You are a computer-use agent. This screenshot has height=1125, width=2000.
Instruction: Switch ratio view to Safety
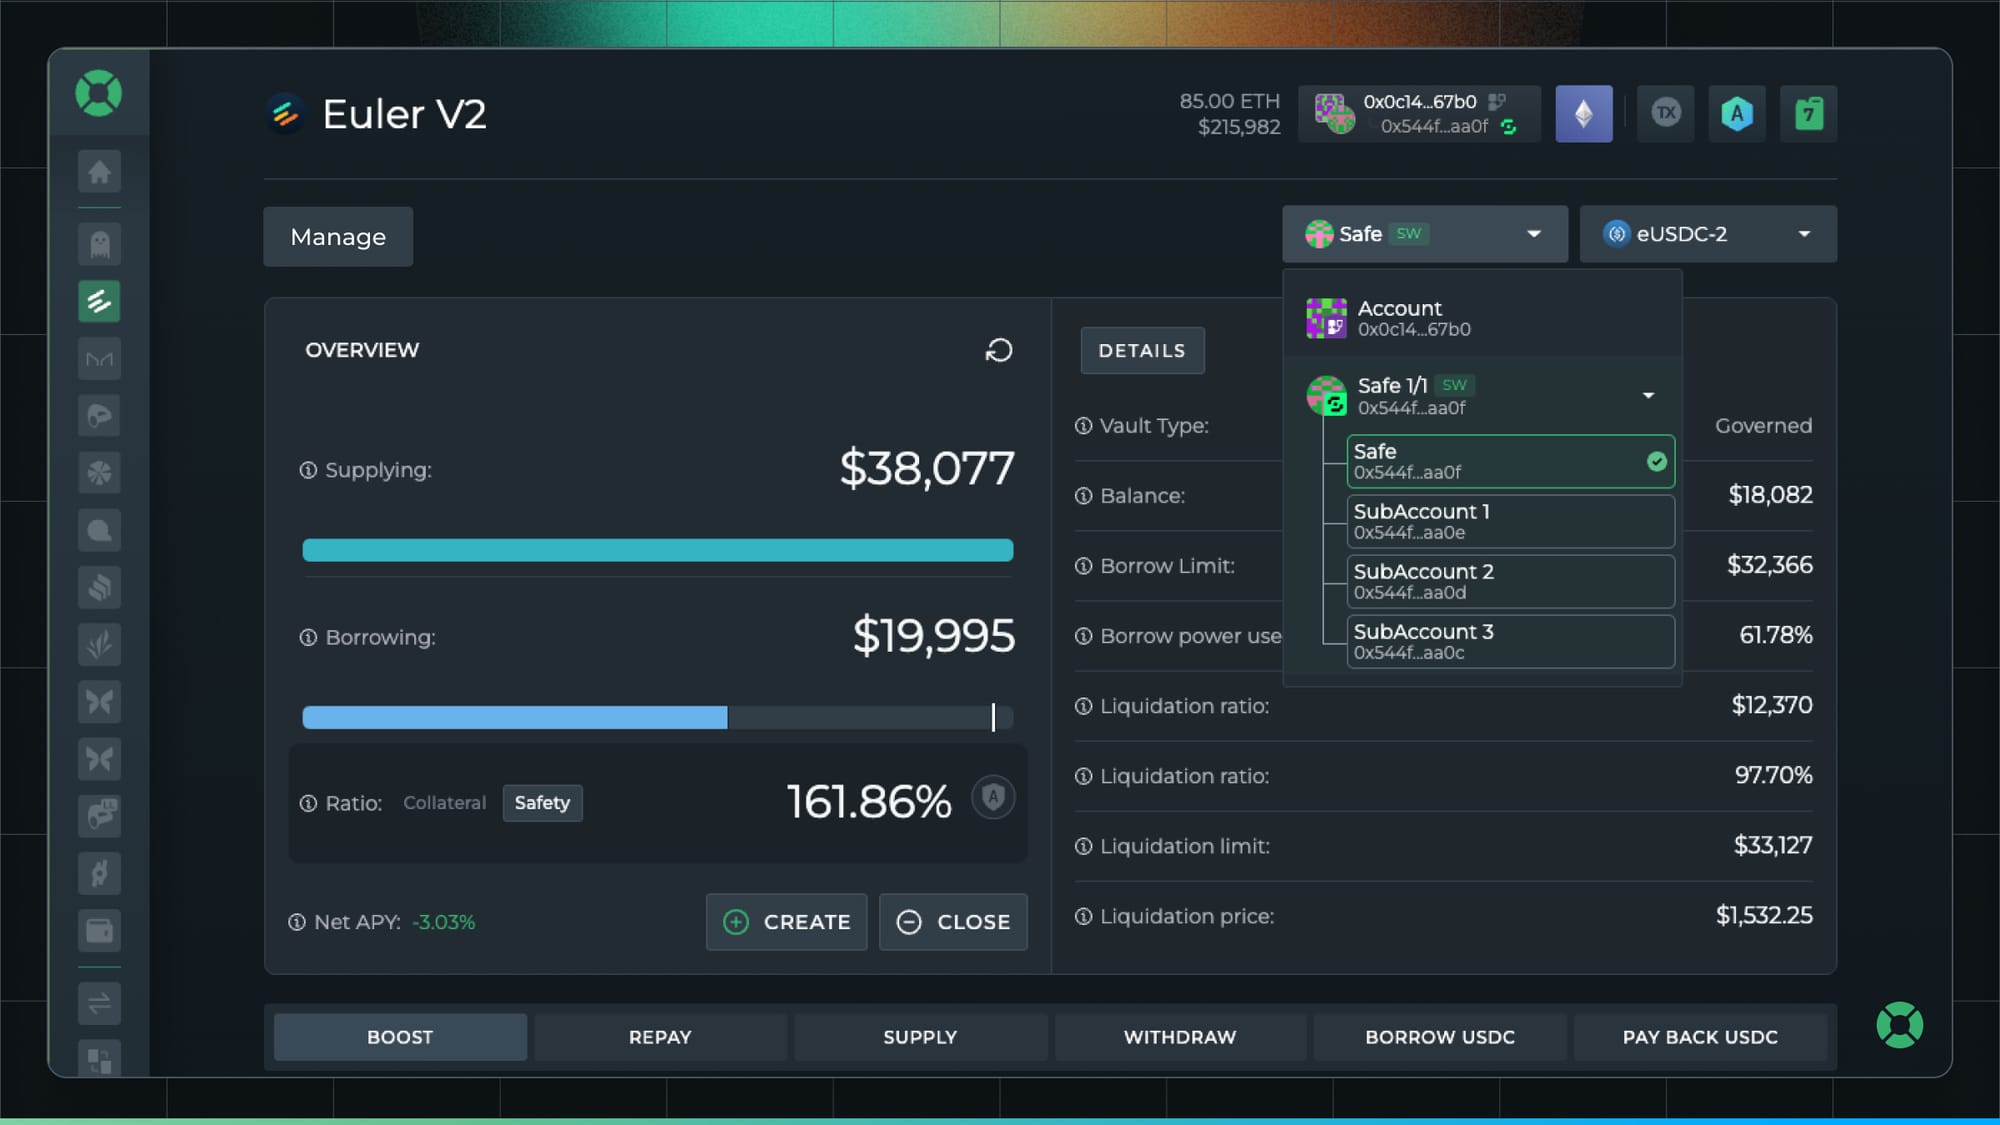tap(542, 802)
